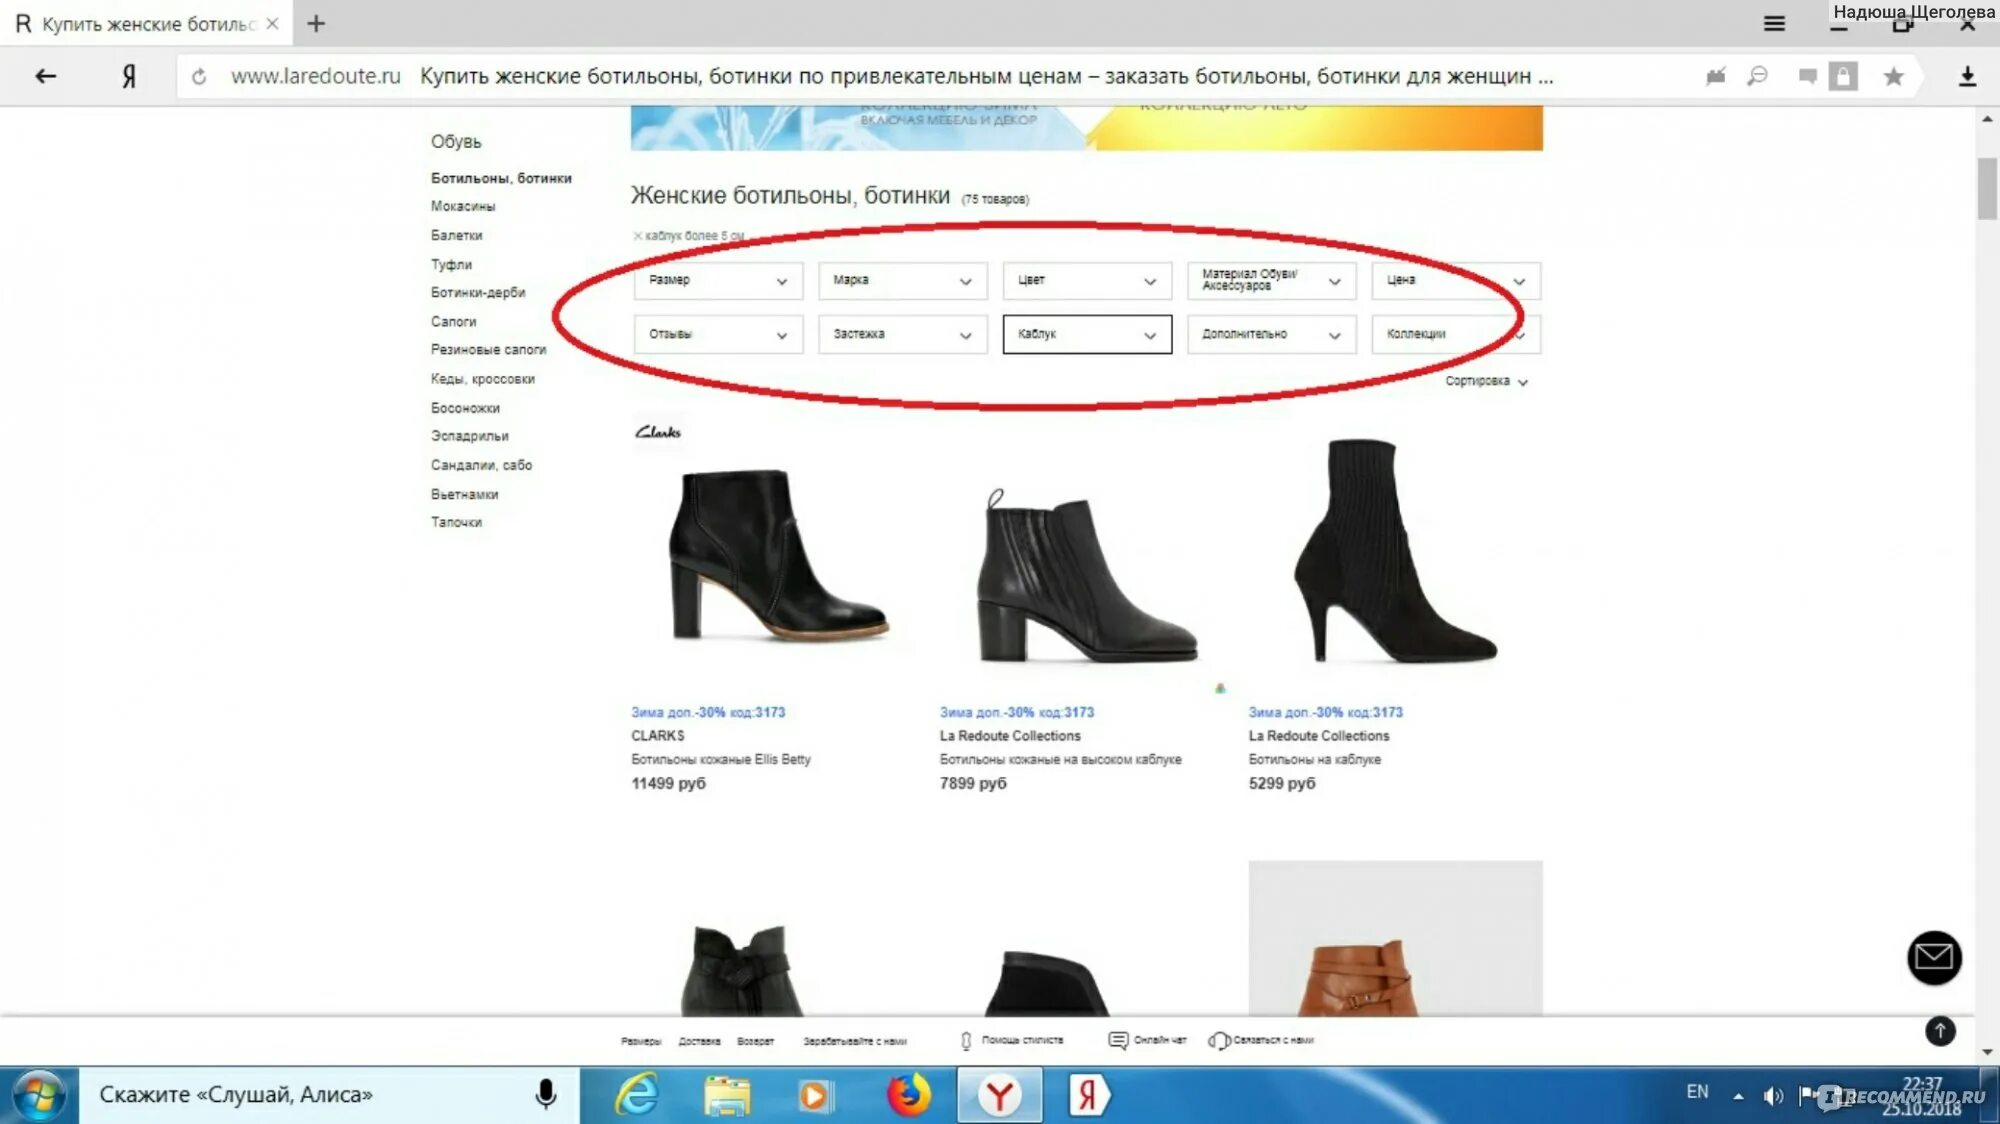Open Босоножки category
The width and height of the screenshot is (2000, 1124).
(465, 408)
